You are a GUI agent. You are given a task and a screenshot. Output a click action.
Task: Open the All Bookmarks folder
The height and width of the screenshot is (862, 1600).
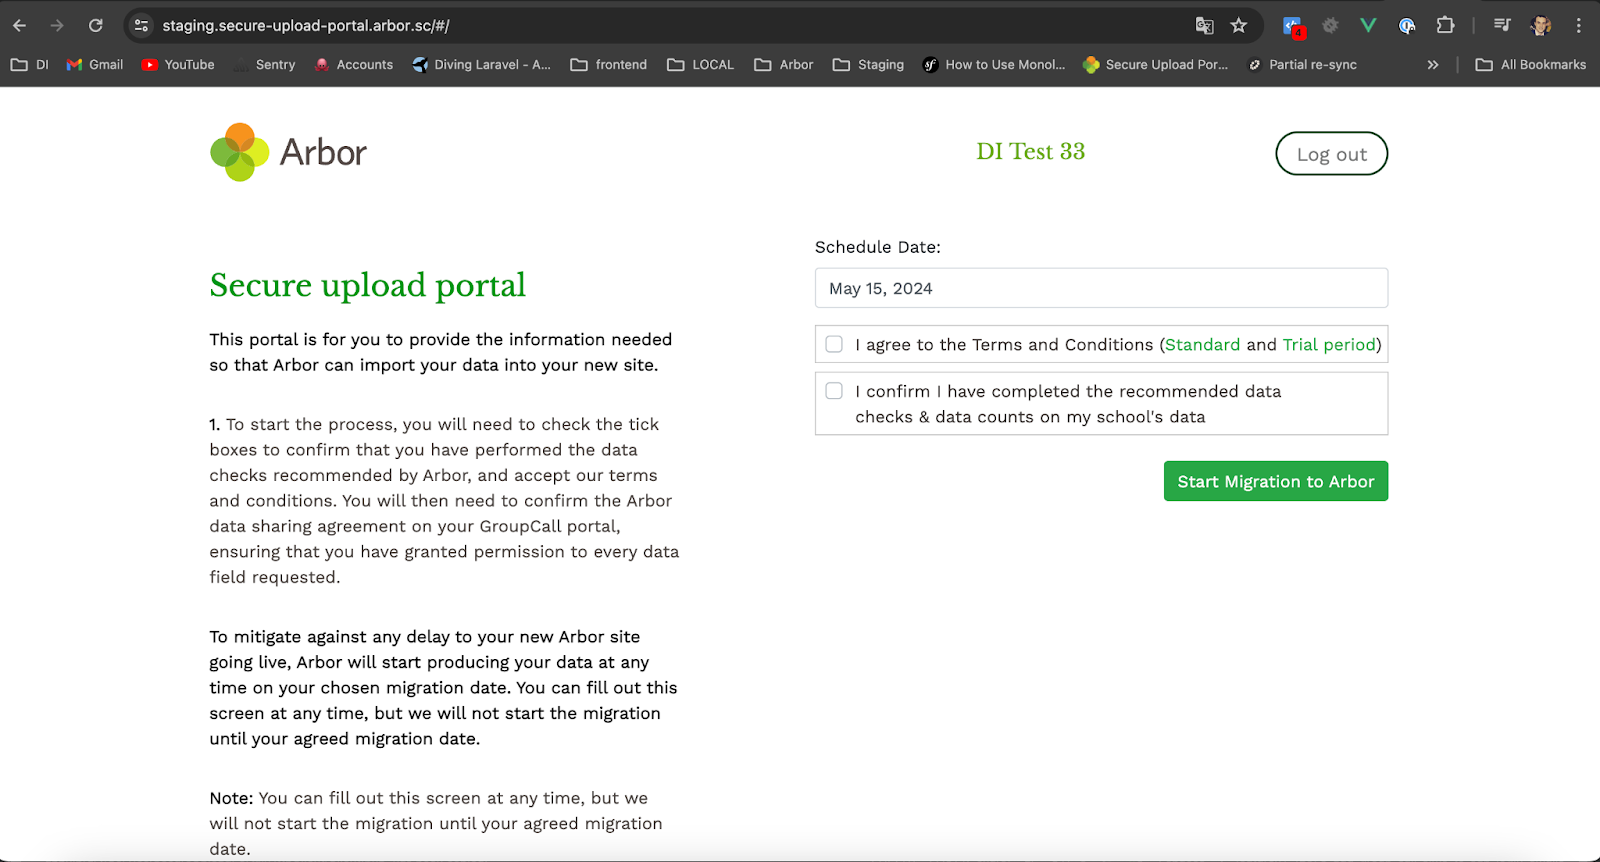tap(1531, 65)
